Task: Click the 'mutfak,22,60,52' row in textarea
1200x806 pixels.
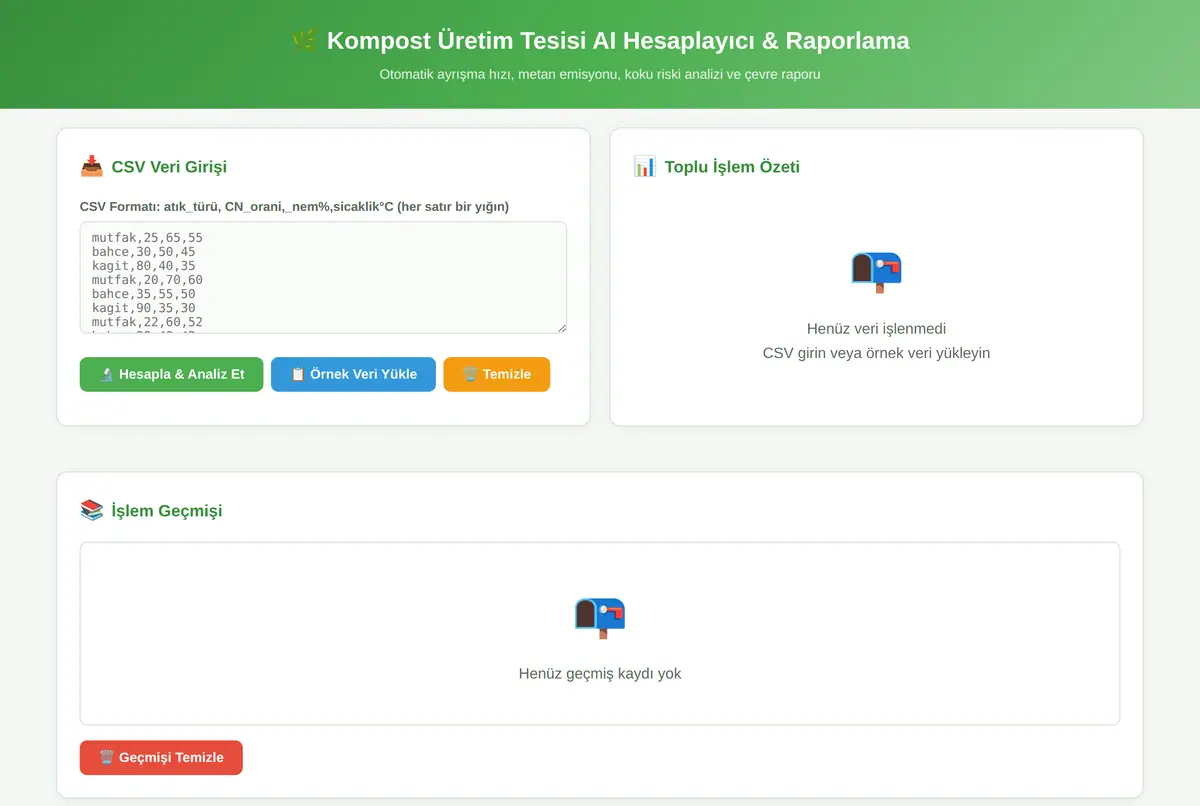Action: [147, 322]
